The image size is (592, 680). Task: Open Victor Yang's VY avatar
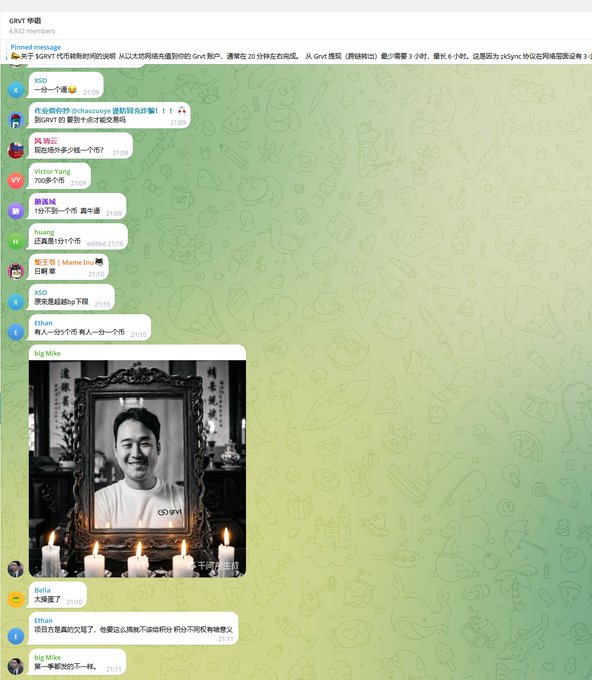coord(16,180)
